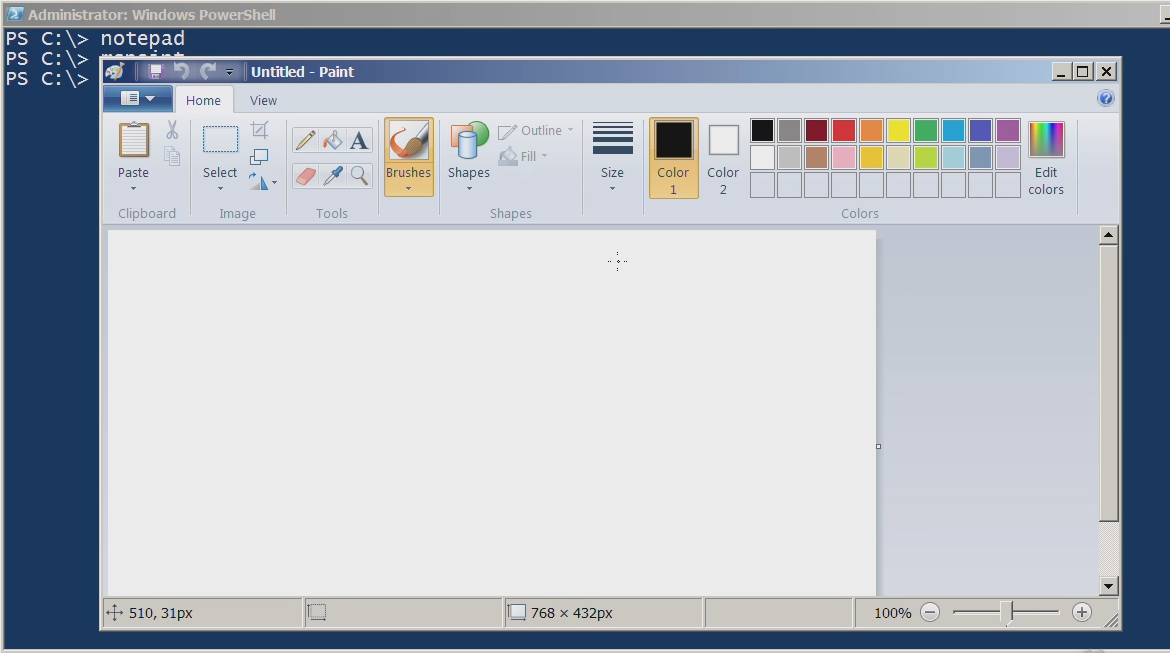Activate the Color picker eyedropper tool
1170x653 pixels.
pyautogui.click(x=332, y=175)
